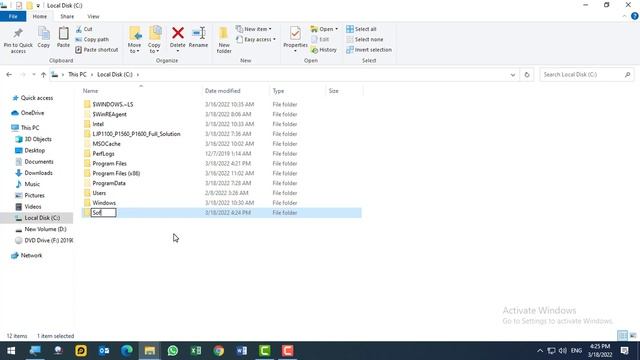The width and height of the screenshot is (640, 360).
Task: Click the Edit ribbon button
Action: point(320,40)
